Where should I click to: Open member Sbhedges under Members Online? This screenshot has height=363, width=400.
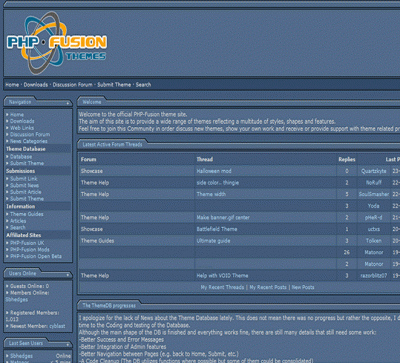pos(17,300)
